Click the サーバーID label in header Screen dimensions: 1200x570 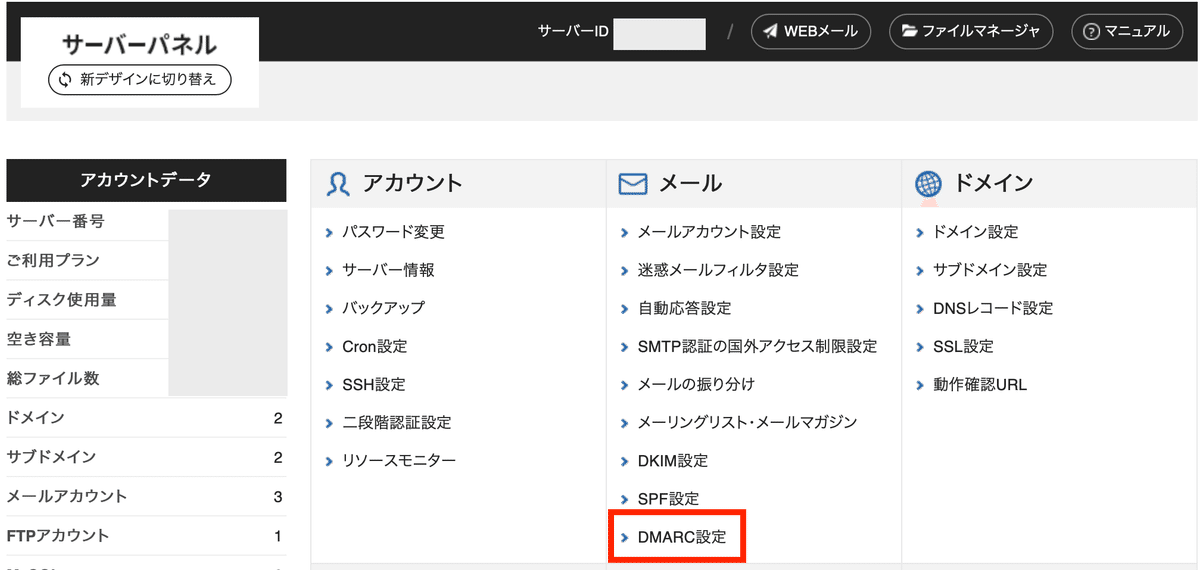pyautogui.click(x=573, y=31)
